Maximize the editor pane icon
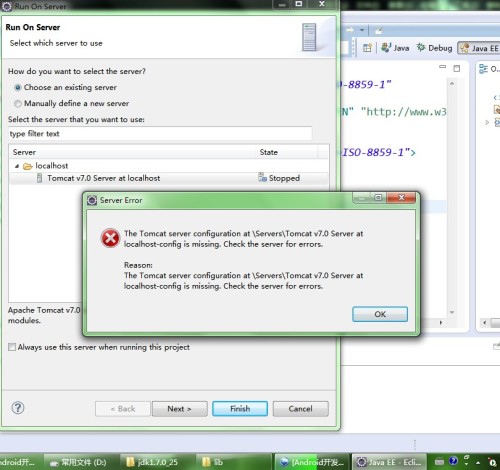This screenshot has width=500, height=470. tap(457, 68)
